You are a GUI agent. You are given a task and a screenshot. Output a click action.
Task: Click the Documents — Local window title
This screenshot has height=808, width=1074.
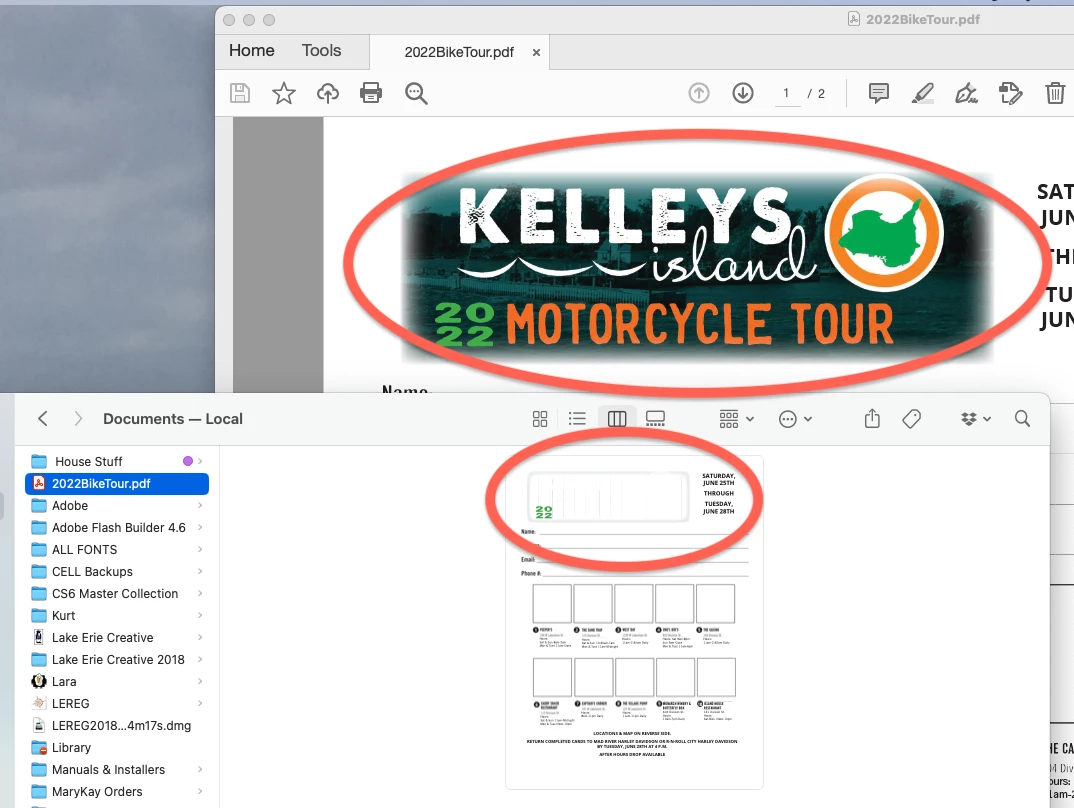[173, 419]
